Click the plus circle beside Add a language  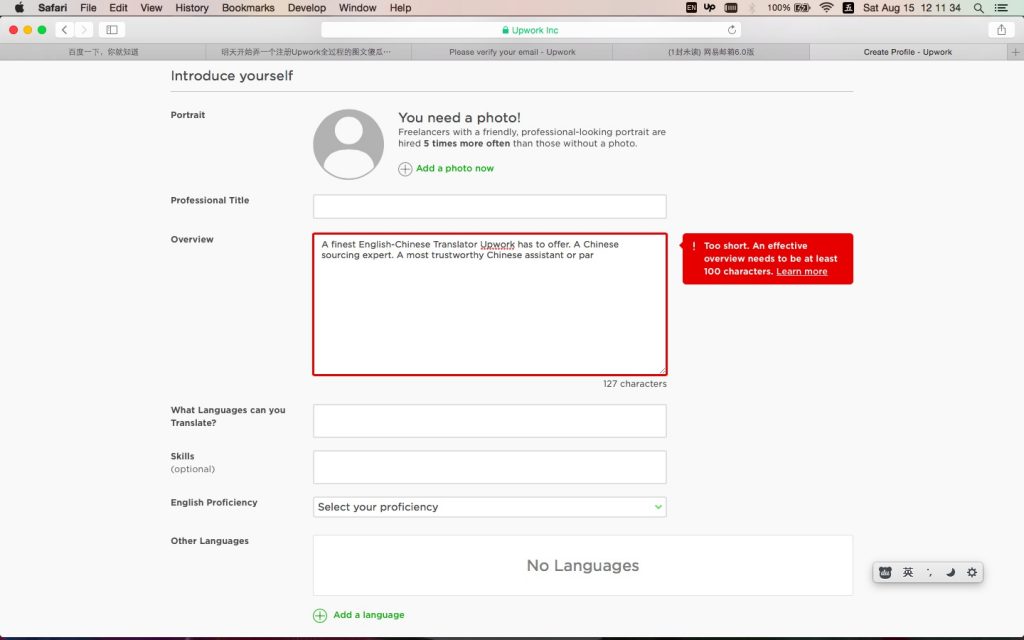[320, 615]
